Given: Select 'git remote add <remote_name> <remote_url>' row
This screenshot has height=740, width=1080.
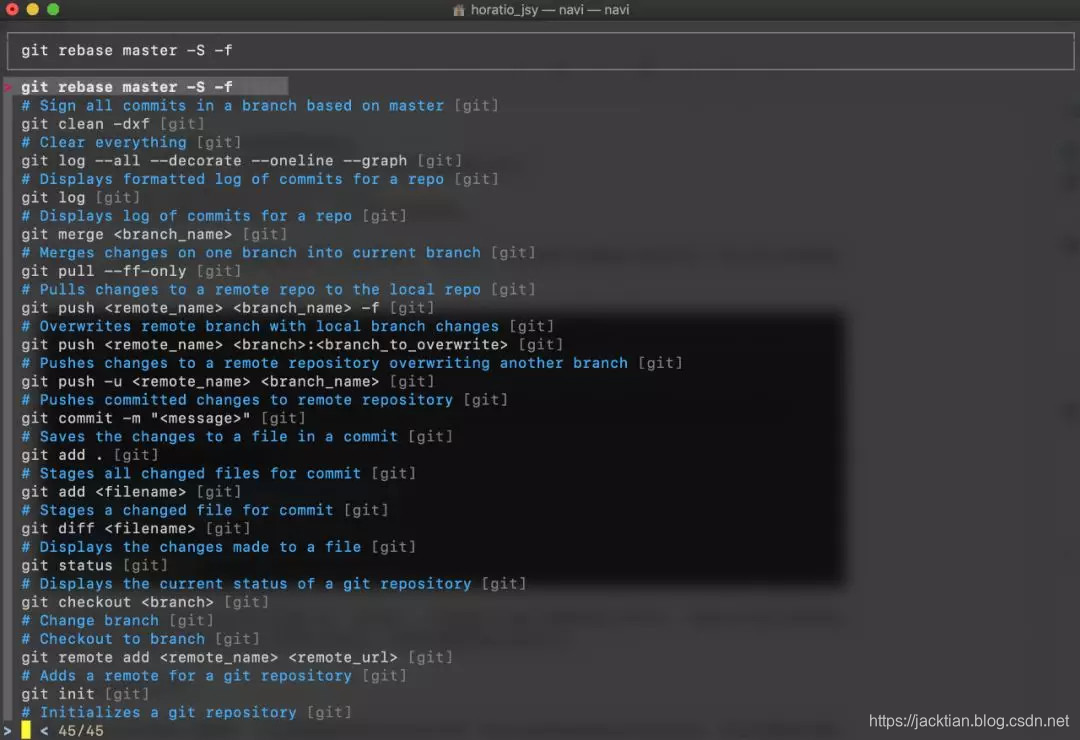Looking at the screenshot, I should [x=237, y=657].
